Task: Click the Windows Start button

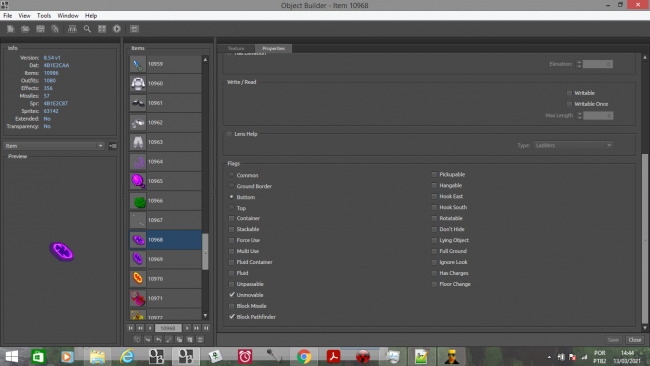Action: pyautogui.click(x=12, y=356)
